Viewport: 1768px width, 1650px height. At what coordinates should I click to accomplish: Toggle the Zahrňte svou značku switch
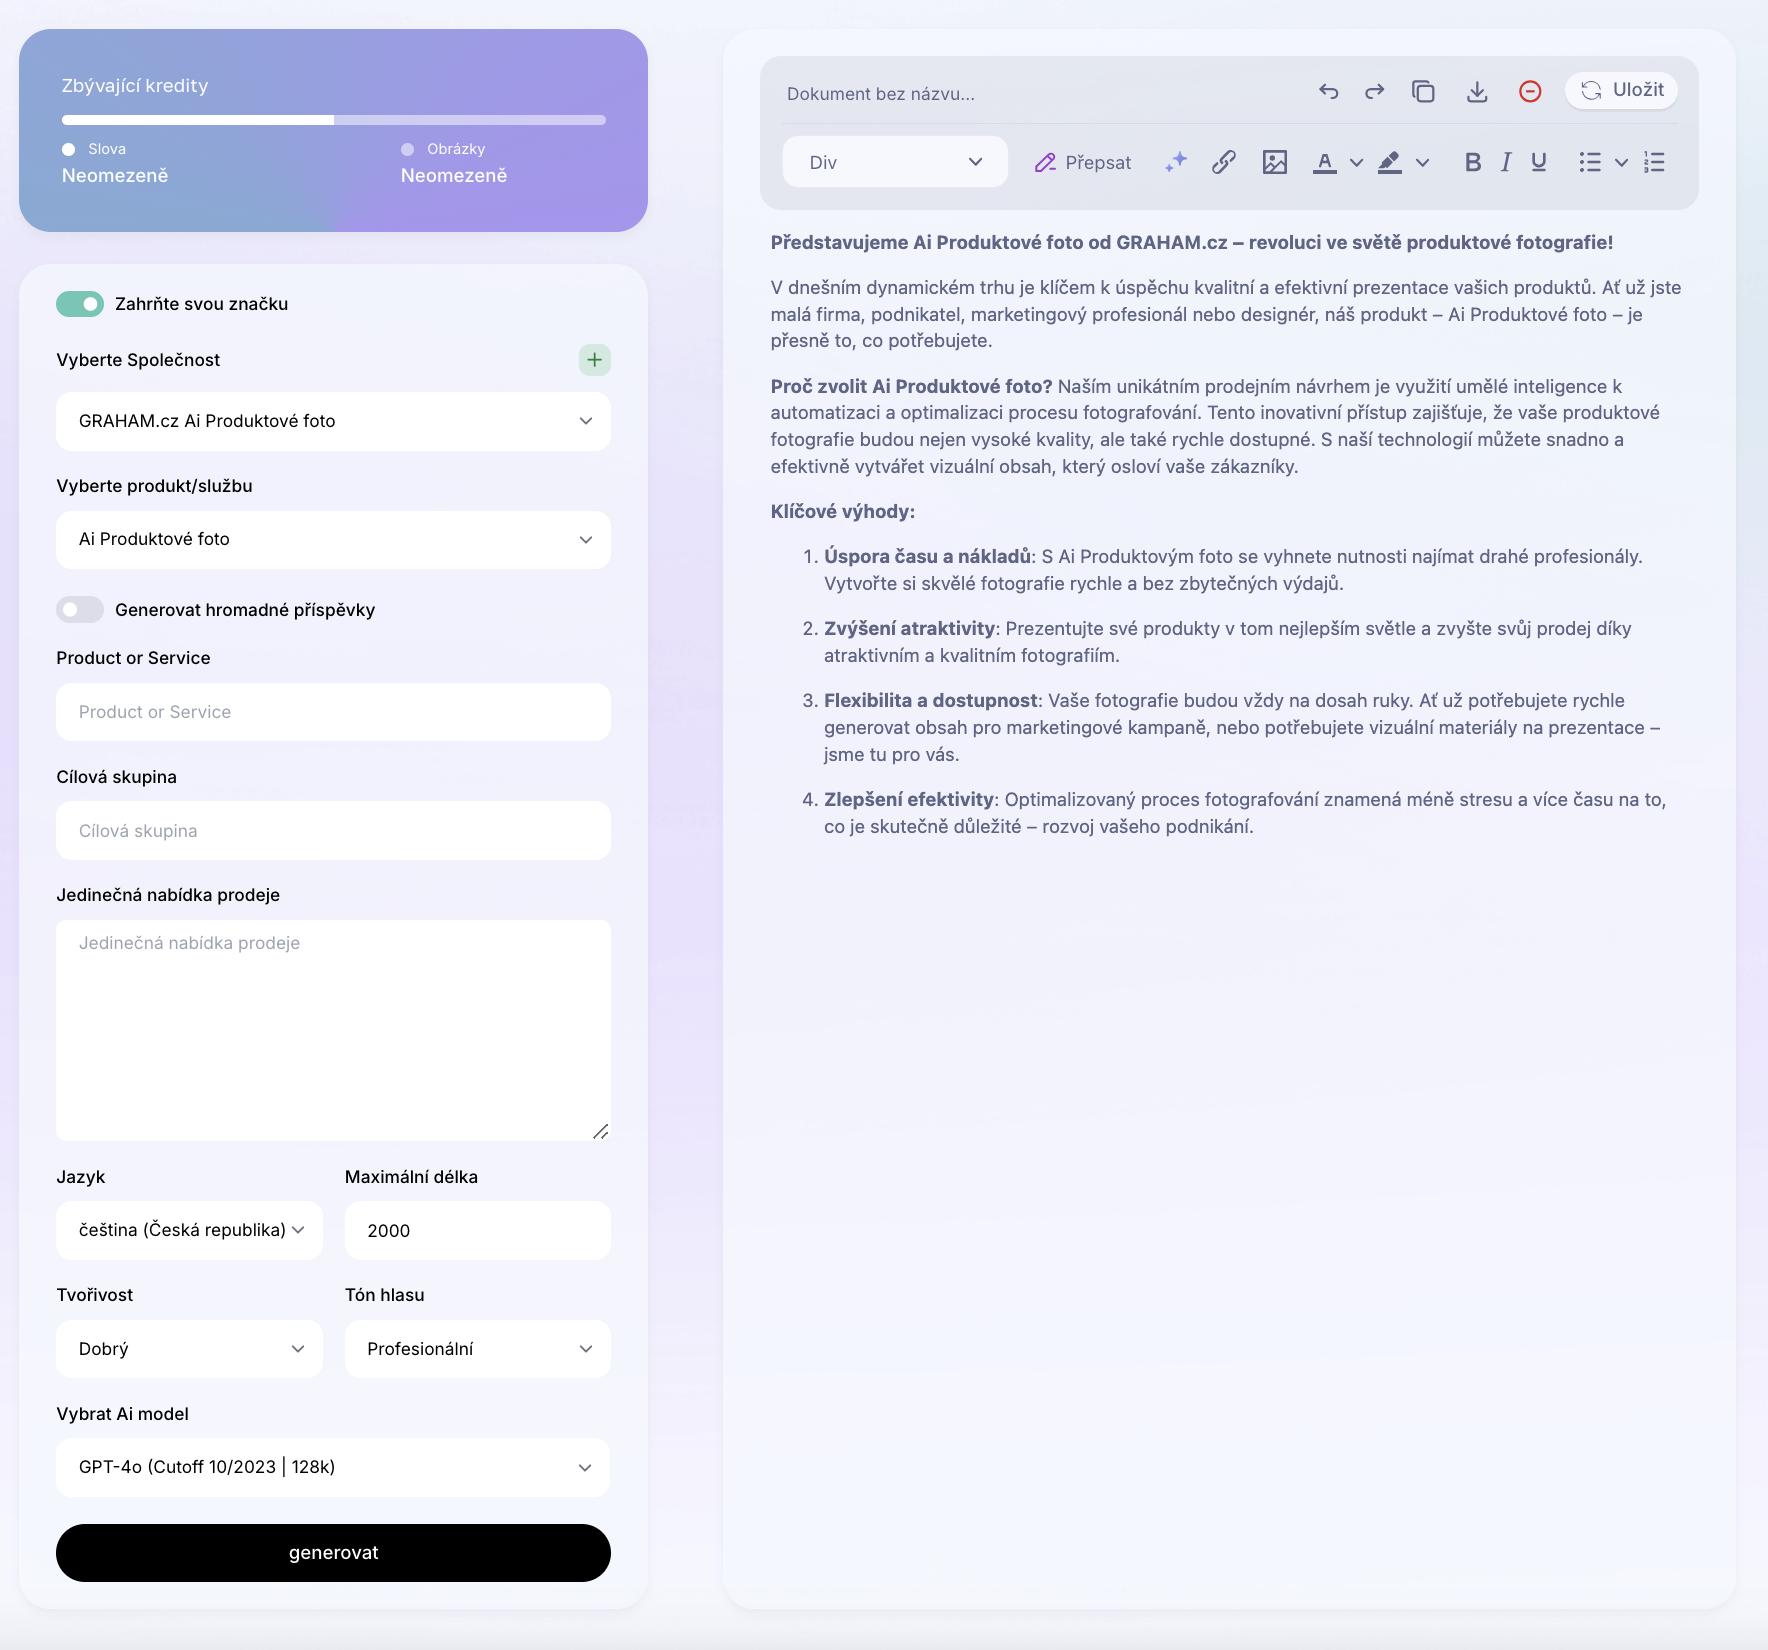(x=80, y=304)
